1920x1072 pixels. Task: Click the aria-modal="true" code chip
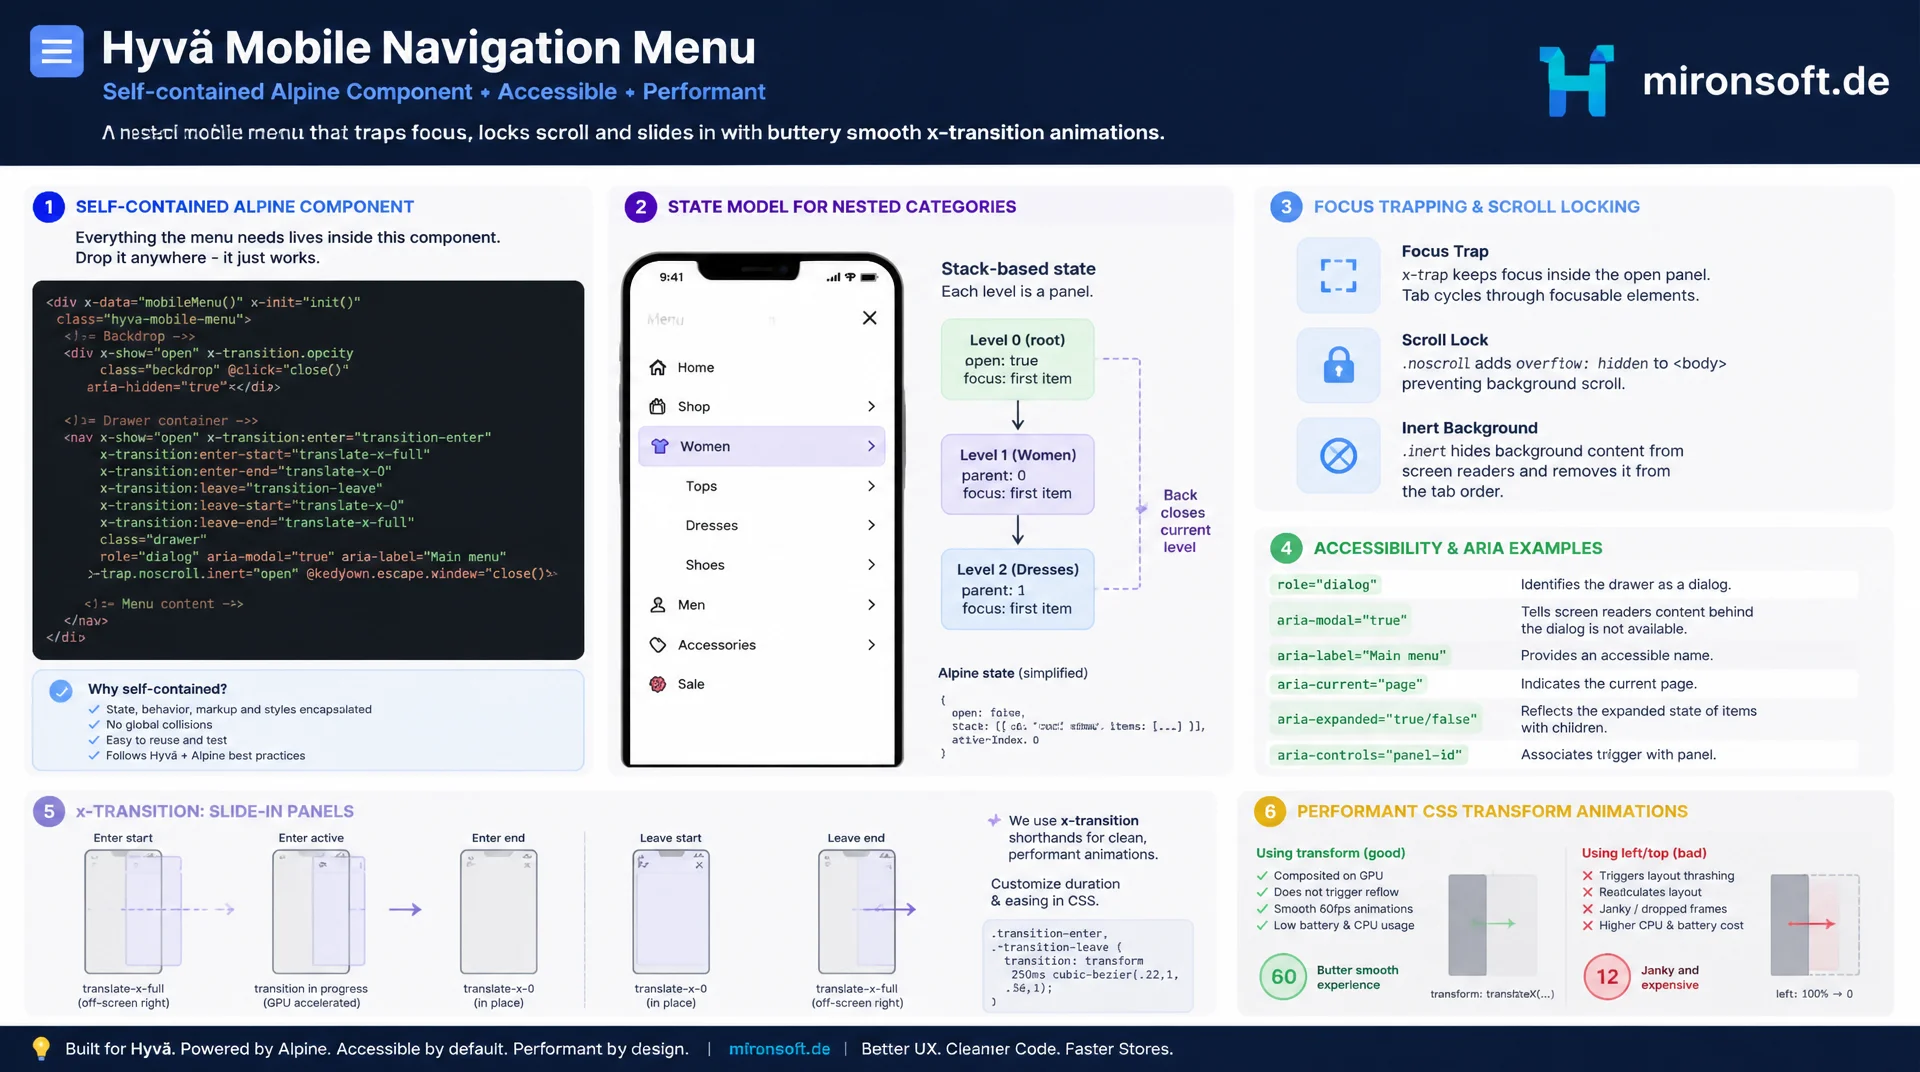(1341, 620)
